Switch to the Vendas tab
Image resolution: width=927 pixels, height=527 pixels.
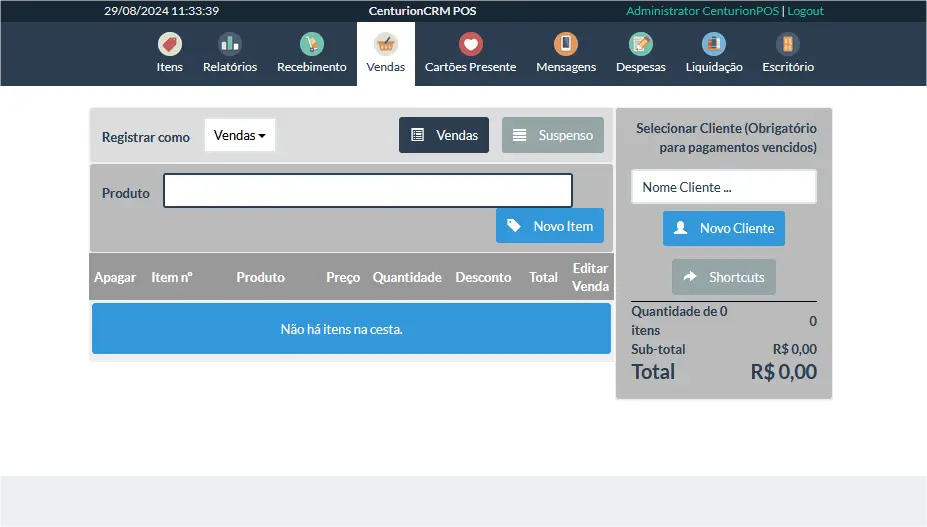point(386,54)
